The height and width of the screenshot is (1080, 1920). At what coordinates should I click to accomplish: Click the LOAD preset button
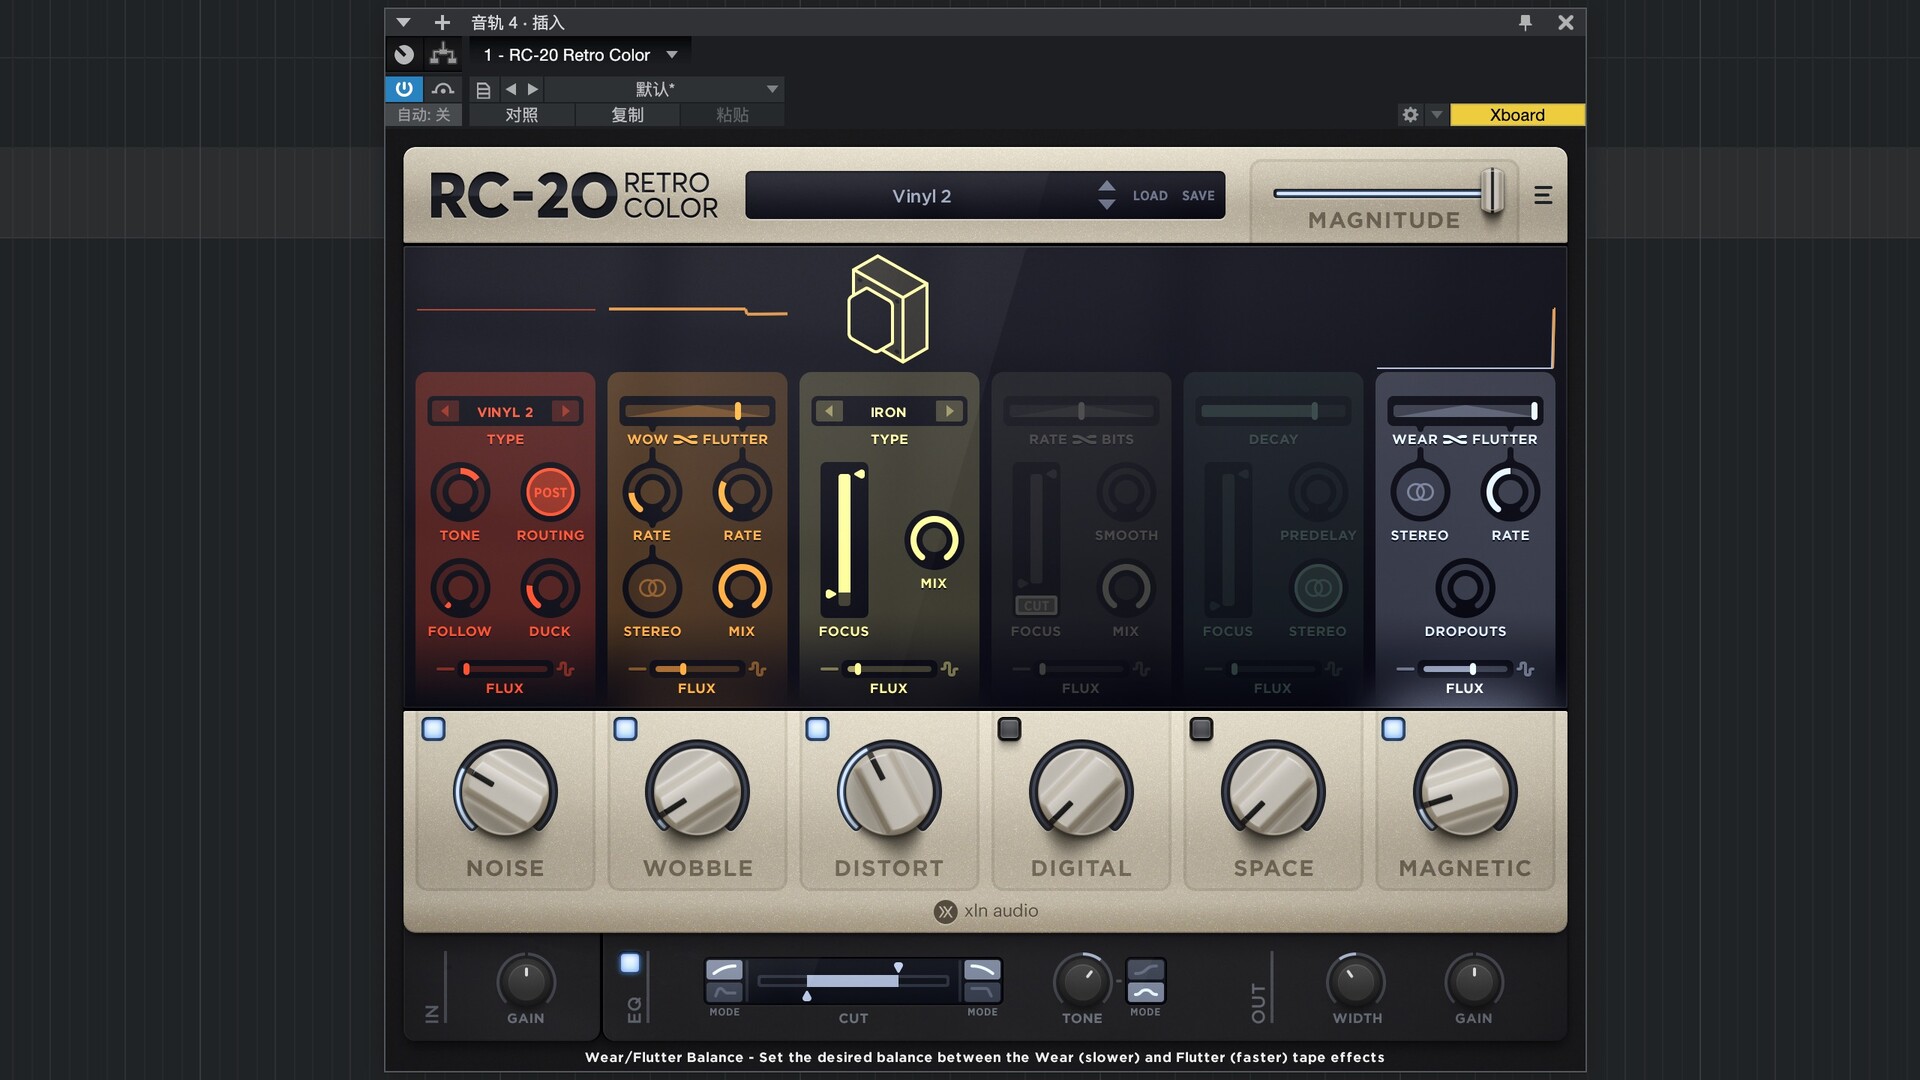tap(1149, 196)
